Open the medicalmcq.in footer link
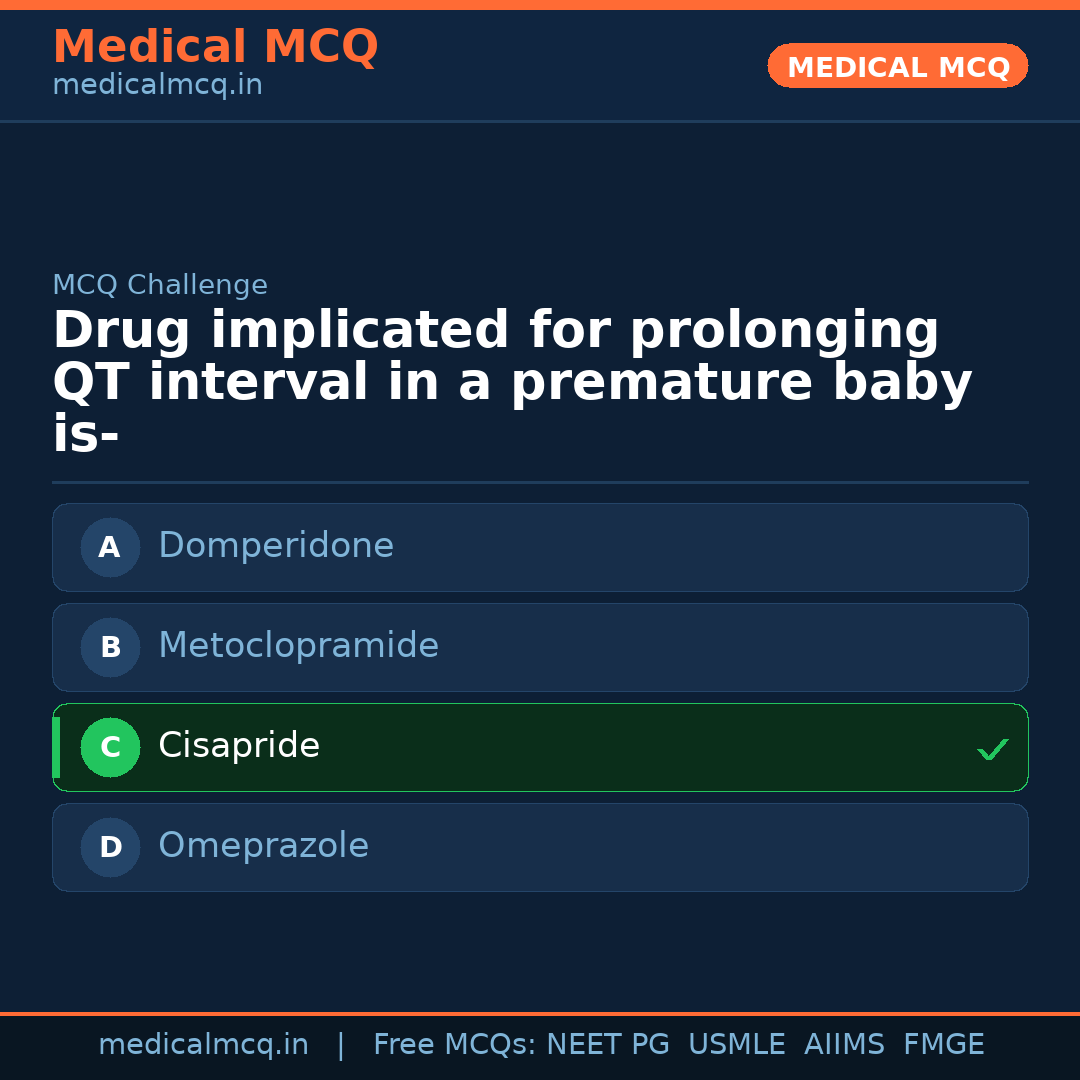Screen dimensions: 1080x1080 click(x=204, y=1044)
